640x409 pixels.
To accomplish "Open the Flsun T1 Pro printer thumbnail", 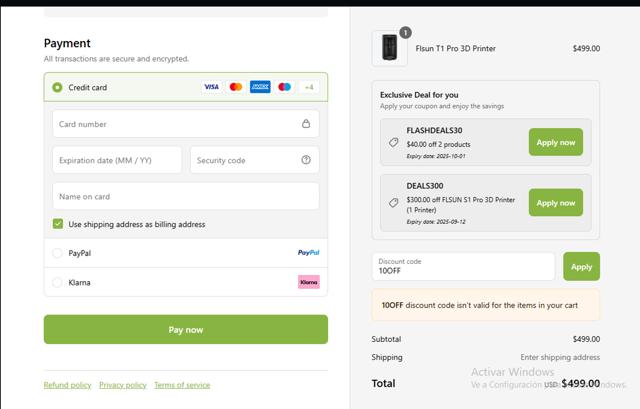I will point(389,48).
